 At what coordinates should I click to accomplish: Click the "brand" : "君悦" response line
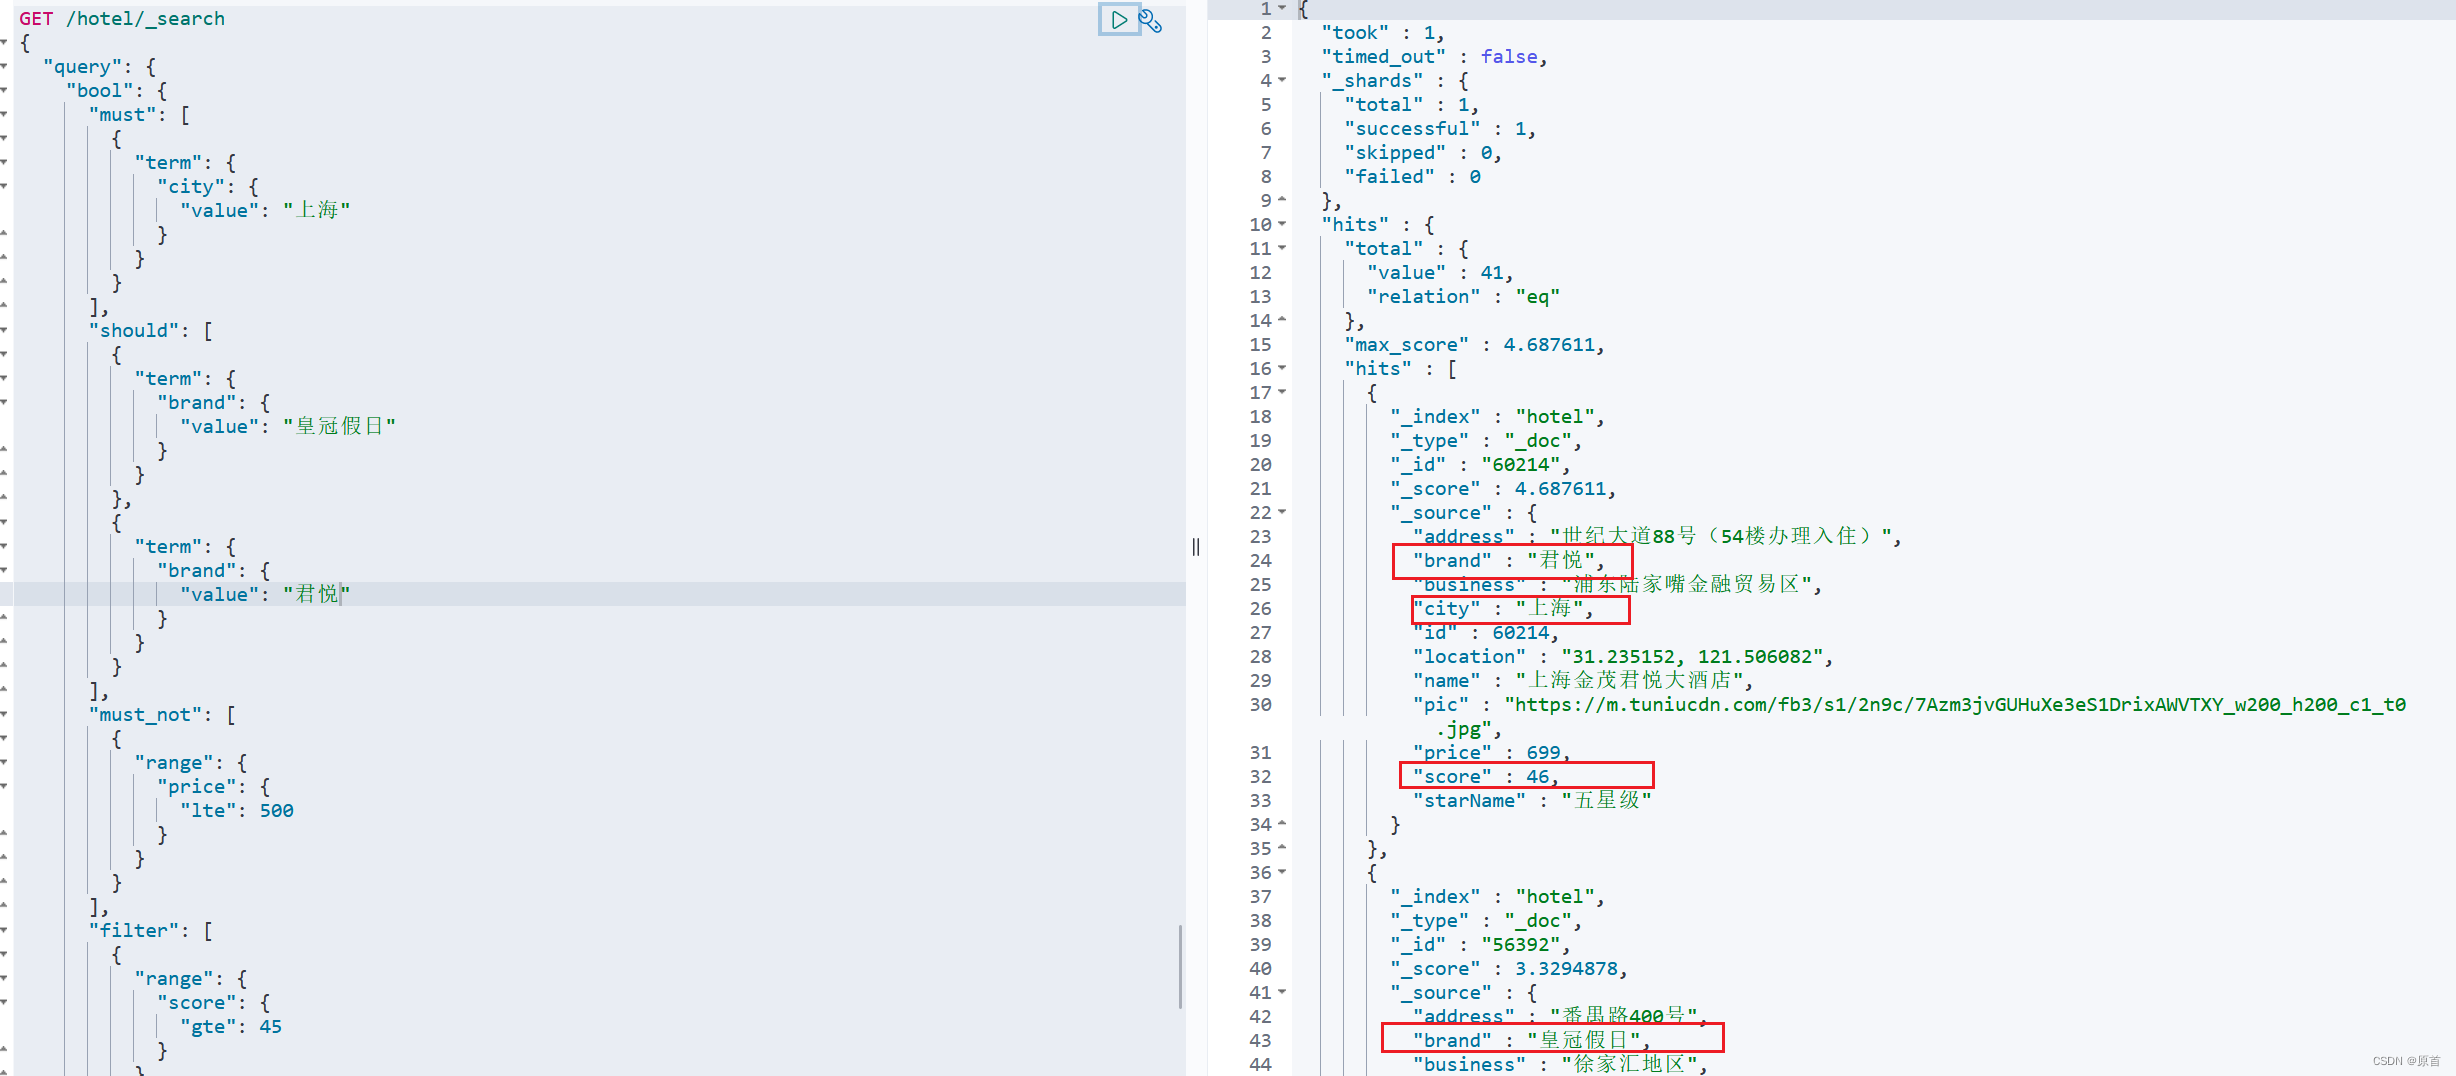1508,561
